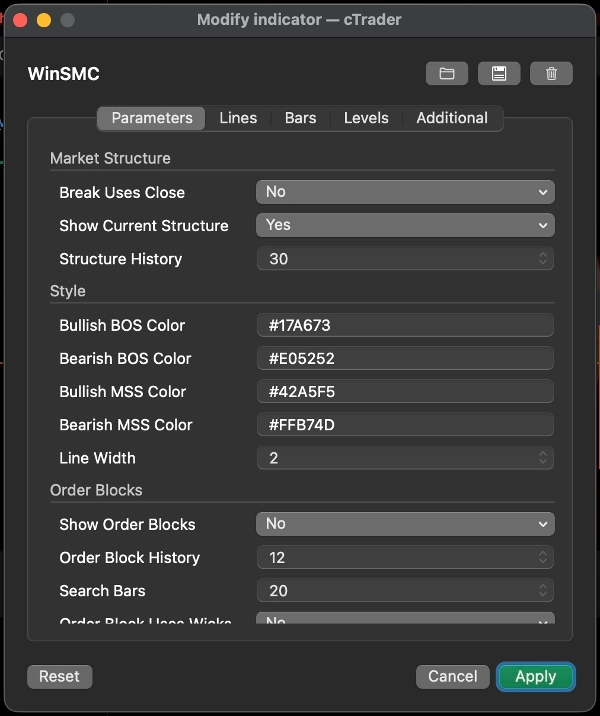
Task: Open the Show Order Blocks dropdown
Action: (x=405, y=524)
